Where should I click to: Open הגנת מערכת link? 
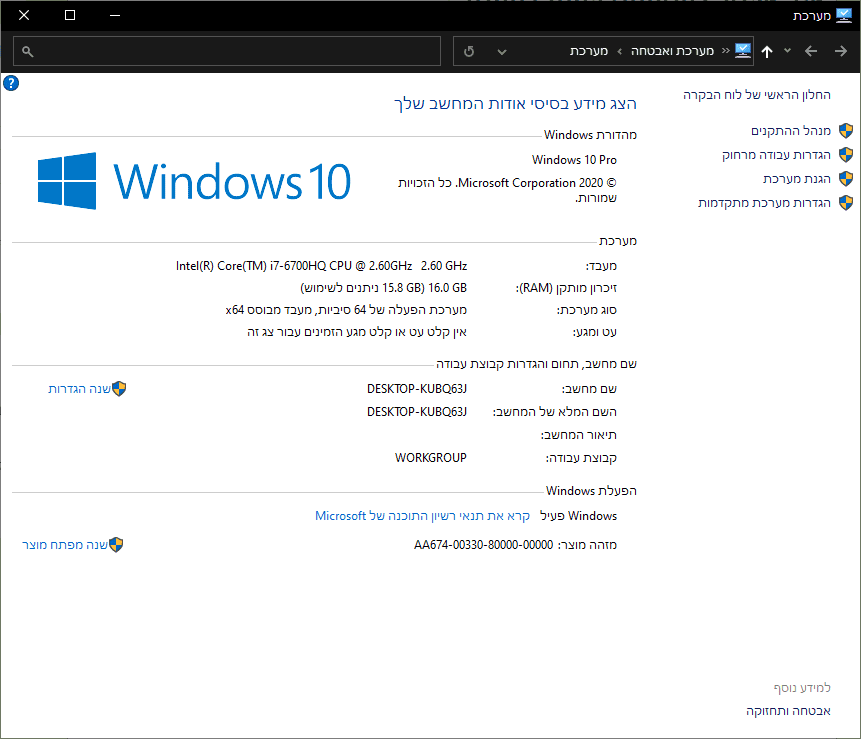coord(797,179)
